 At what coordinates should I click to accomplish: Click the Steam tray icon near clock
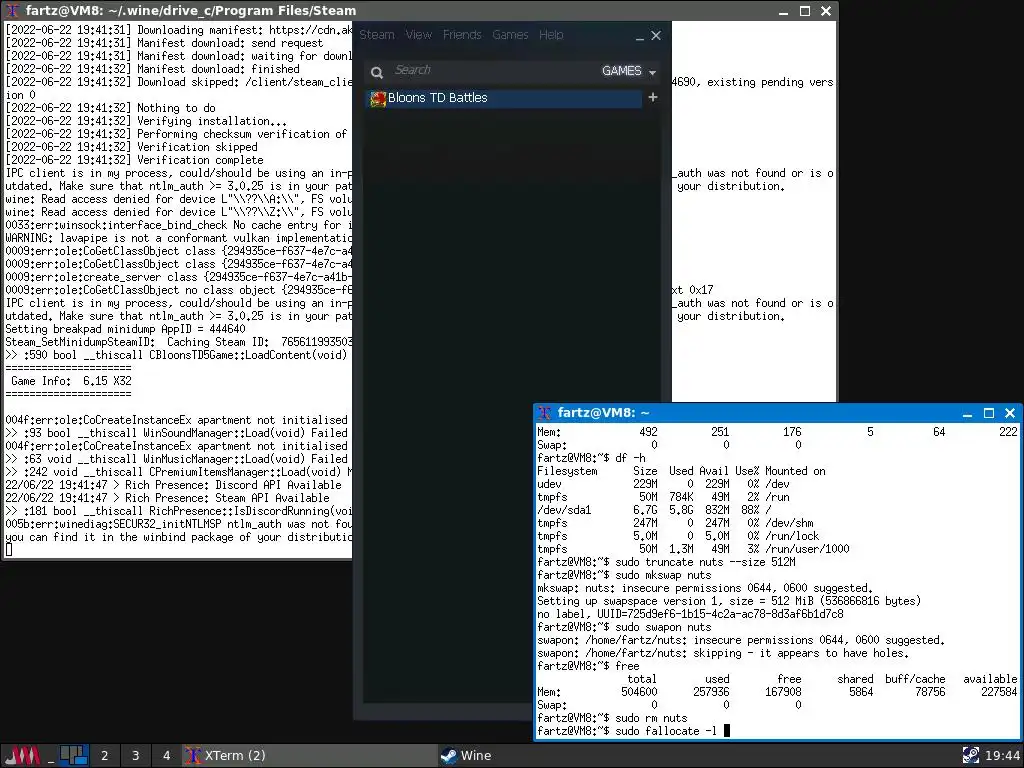970,756
